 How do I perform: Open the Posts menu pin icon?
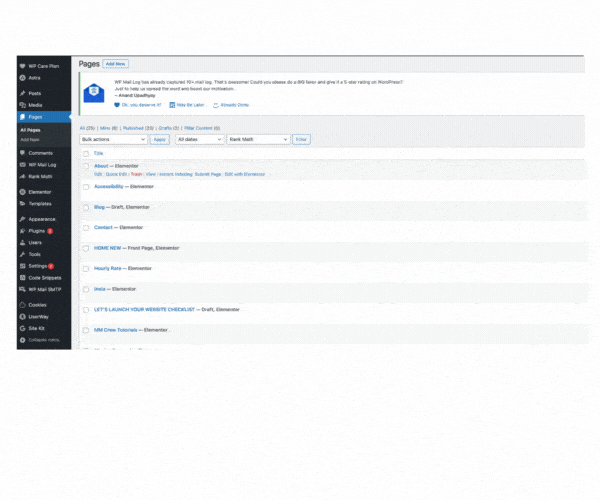pyautogui.click(x=22, y=93)
